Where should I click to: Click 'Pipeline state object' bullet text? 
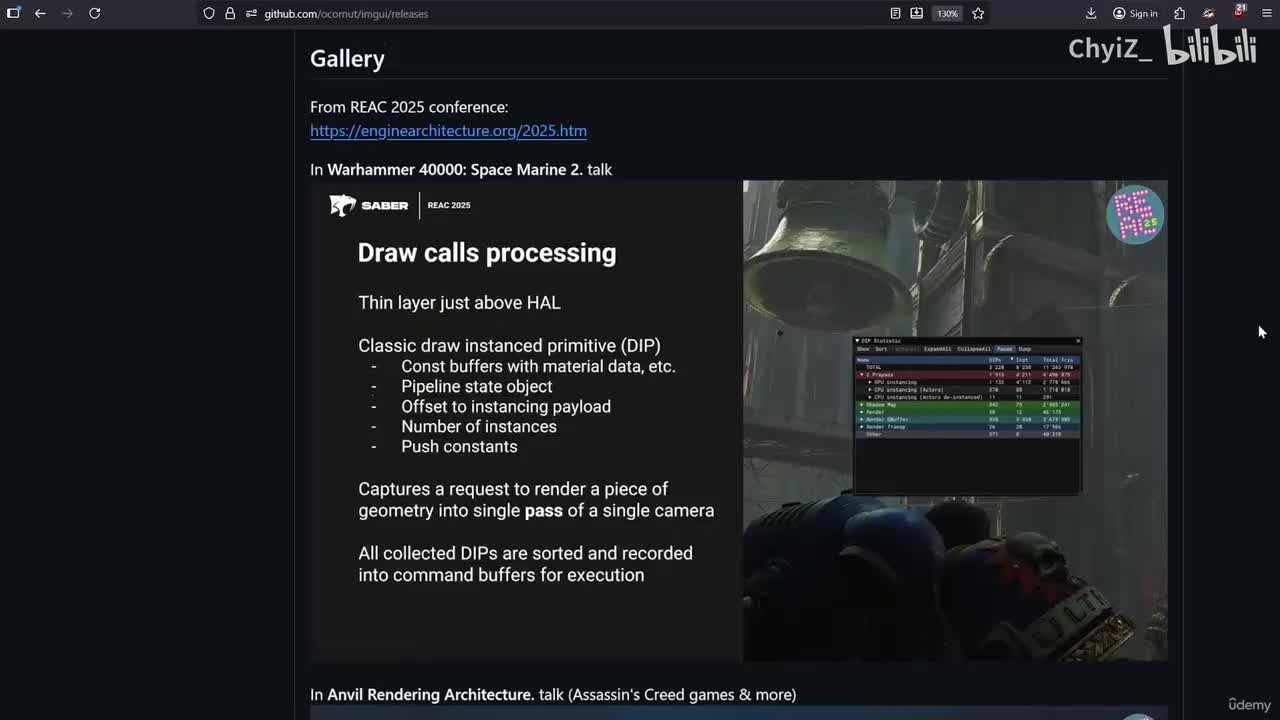(476, 386)
